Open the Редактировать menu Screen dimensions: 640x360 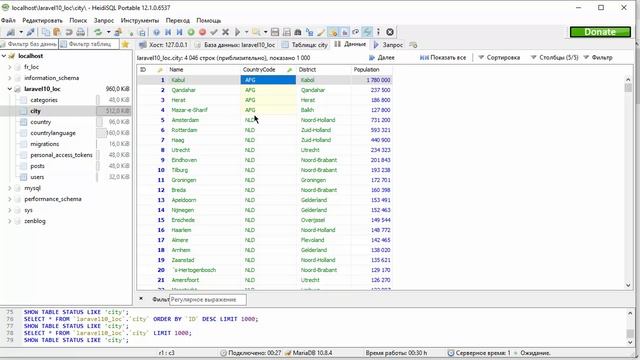click(x=42, y=20)
